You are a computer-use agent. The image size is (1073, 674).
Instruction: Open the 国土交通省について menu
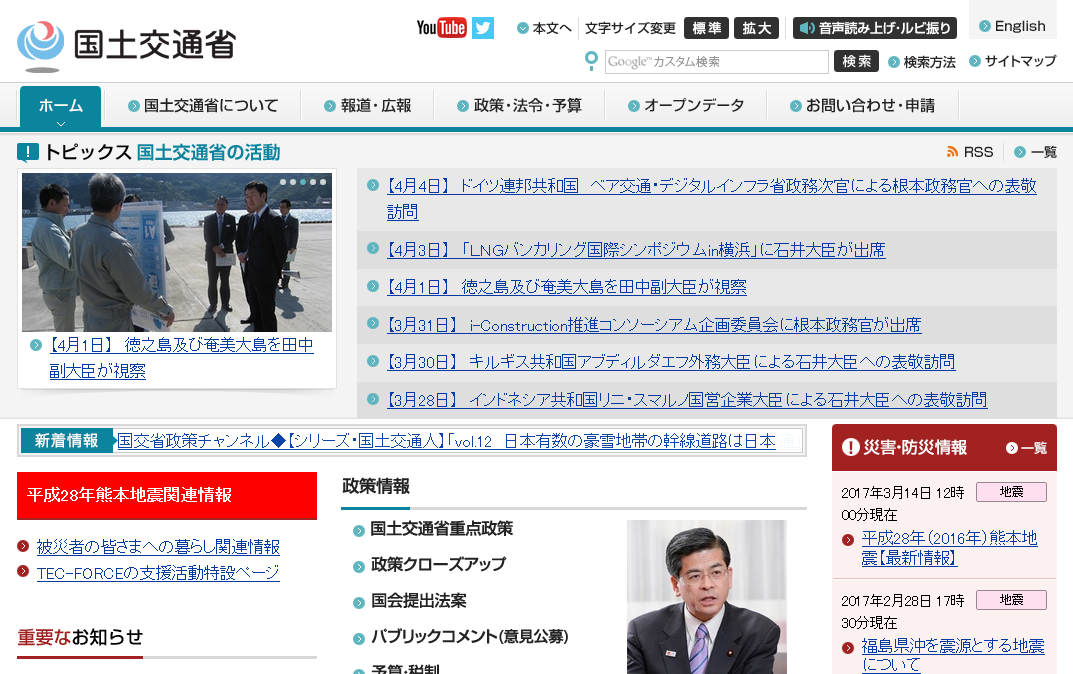coord(203,105)
